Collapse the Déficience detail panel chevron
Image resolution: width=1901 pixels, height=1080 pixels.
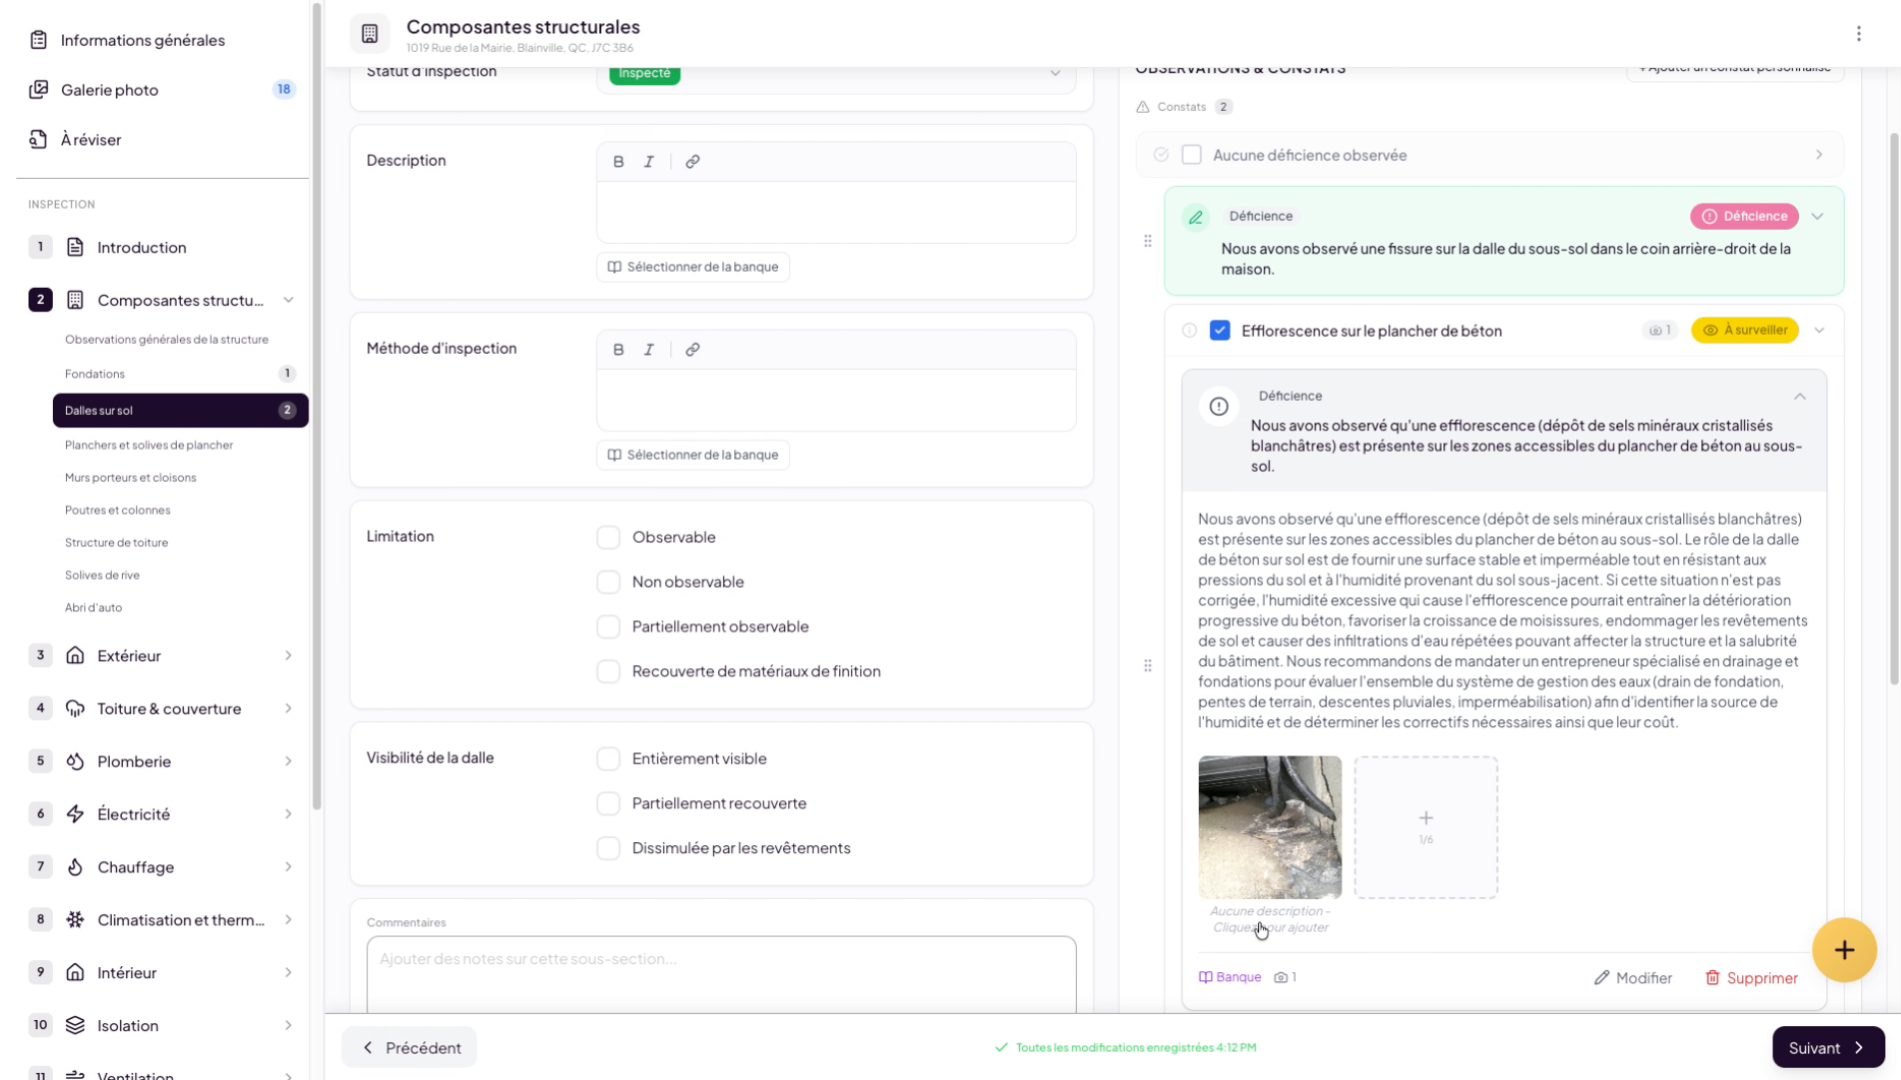tap(1799, 397)
